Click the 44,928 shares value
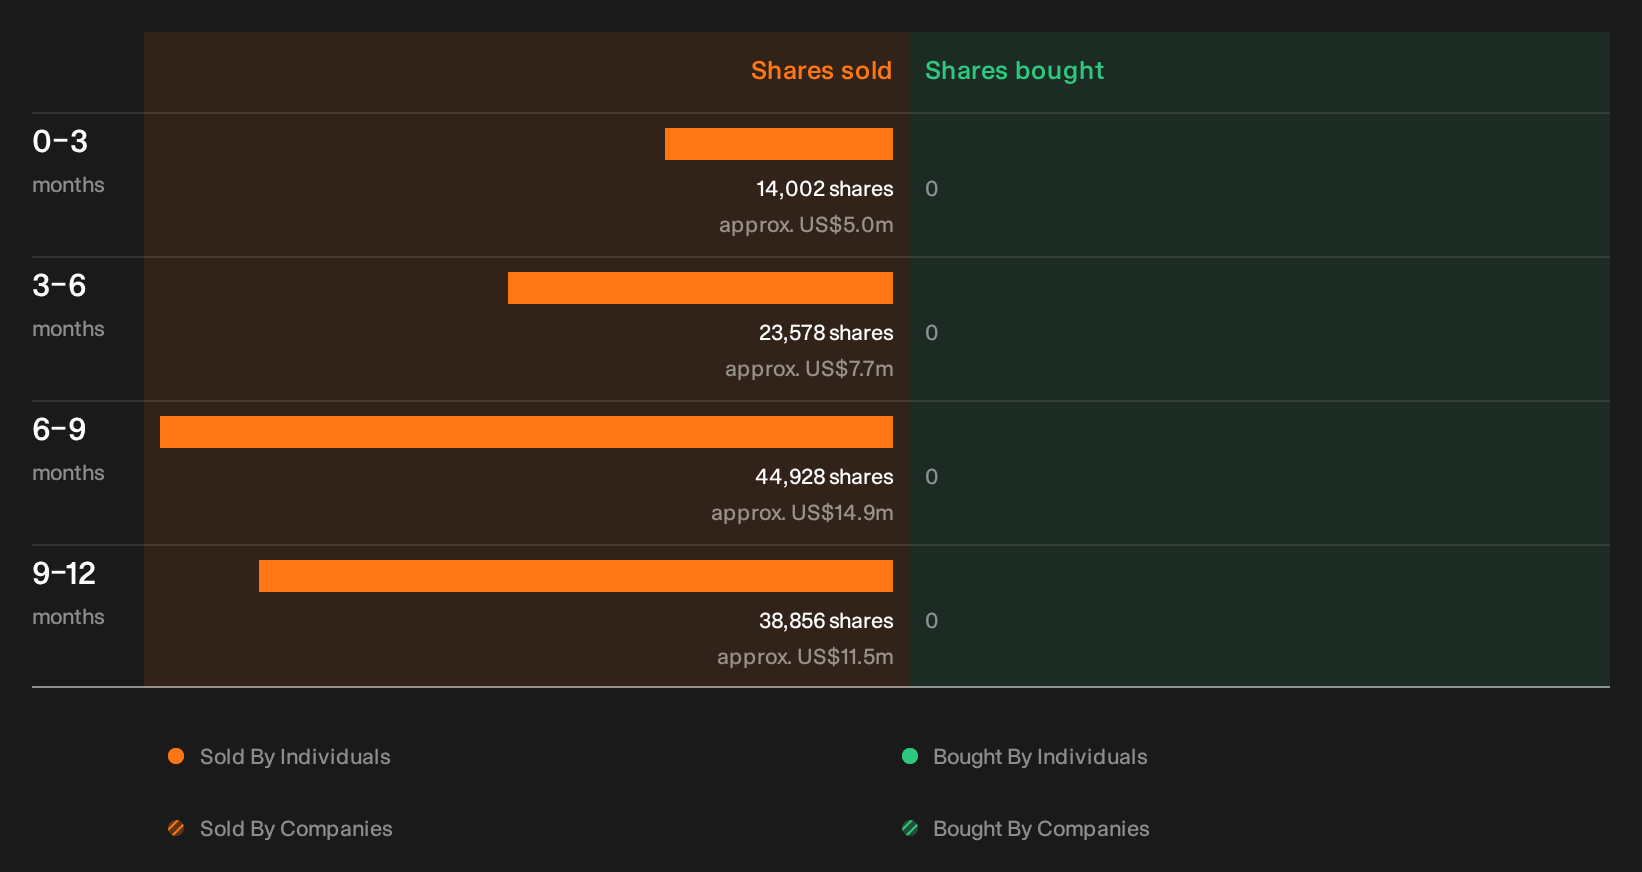1642x872 pixels. (824, 477)
